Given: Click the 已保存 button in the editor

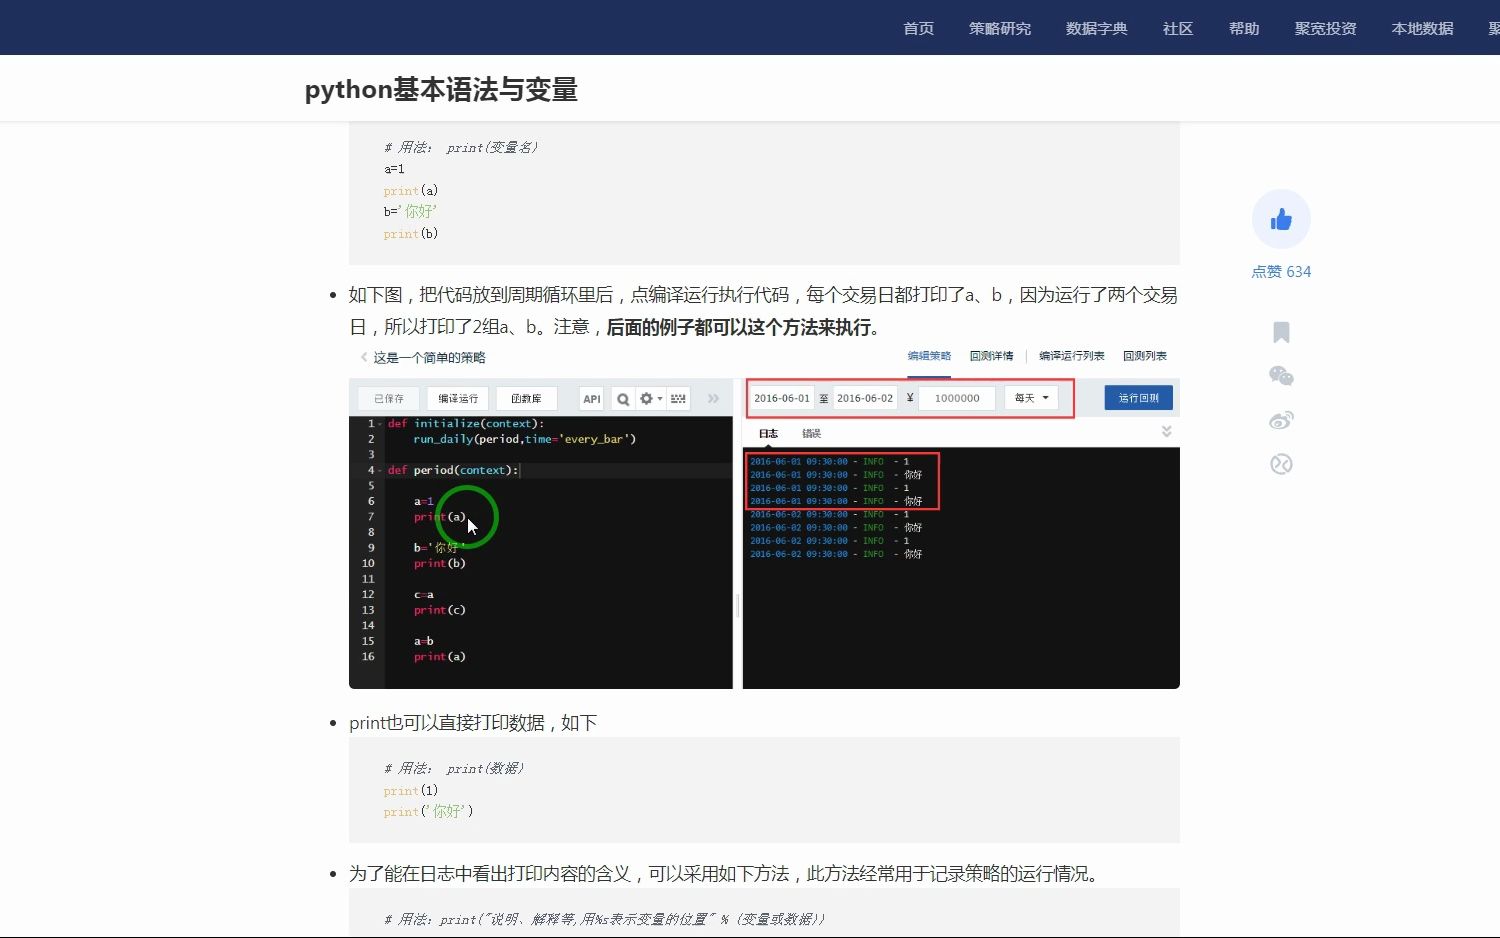Looking at the screenshot, I should coord(389,399).
